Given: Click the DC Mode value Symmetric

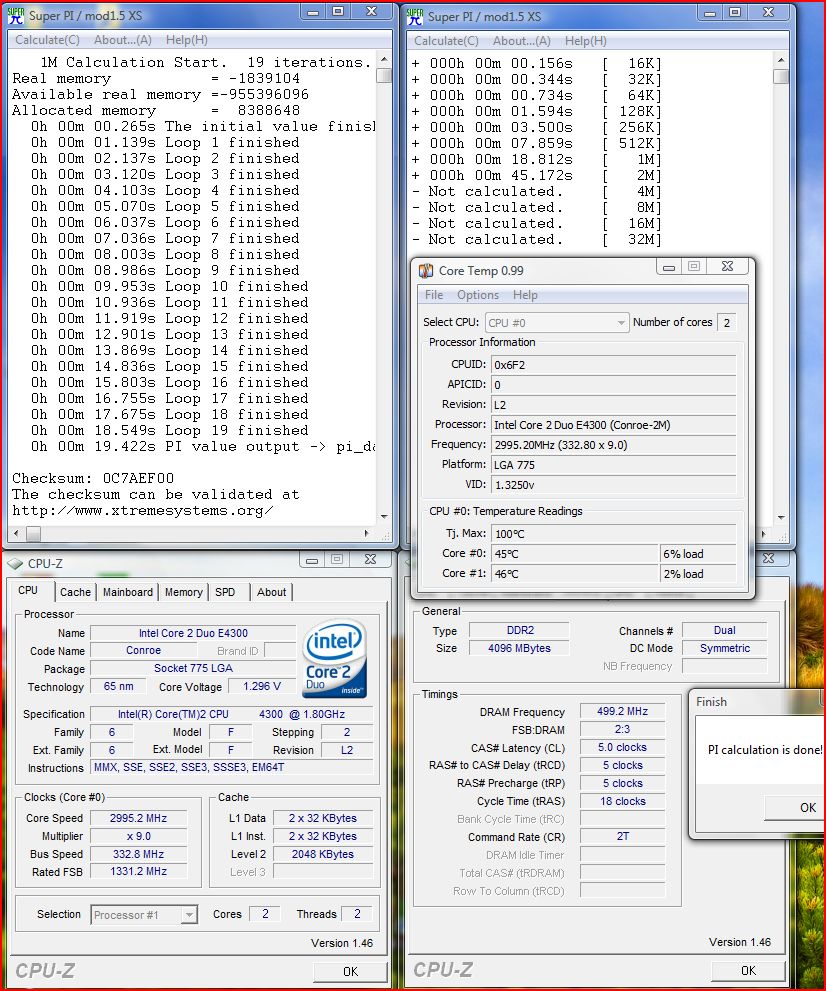Looking at the screenshot, I should tap(724, 648).
